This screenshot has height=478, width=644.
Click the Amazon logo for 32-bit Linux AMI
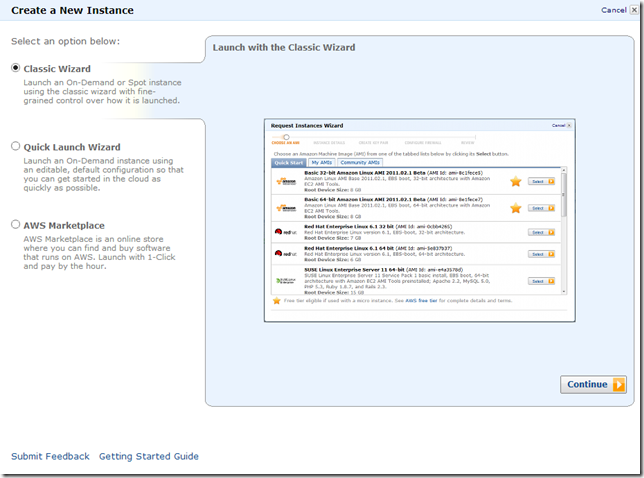(x=285, y=181)
